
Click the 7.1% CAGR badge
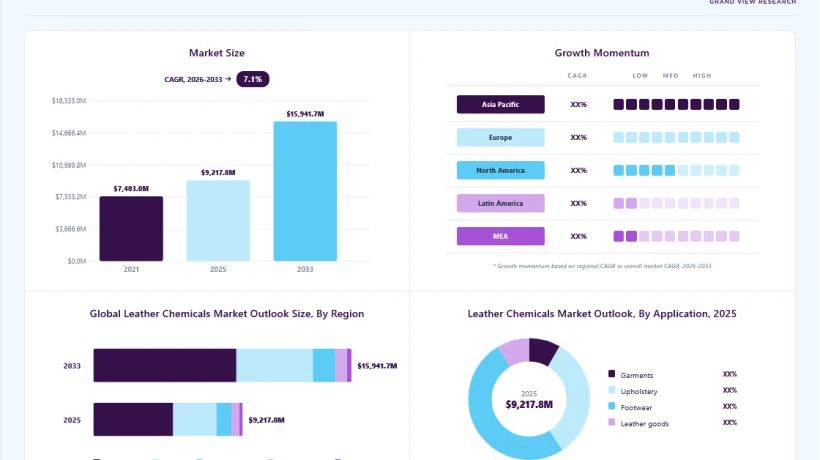tap(253, 79)
